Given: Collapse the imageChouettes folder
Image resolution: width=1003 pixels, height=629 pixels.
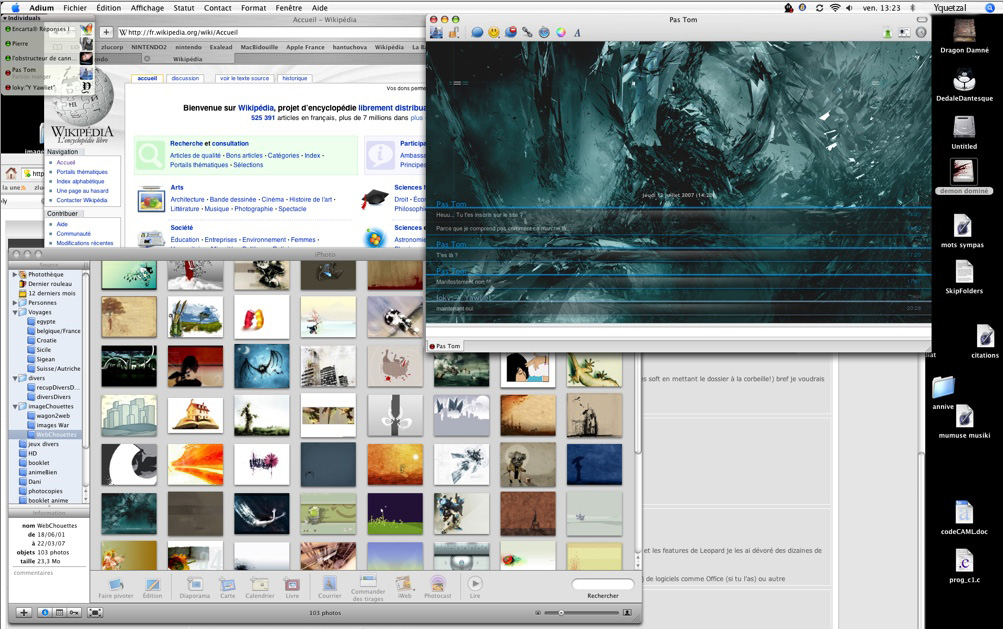Looking at the screenshot, I should (15, 406).
